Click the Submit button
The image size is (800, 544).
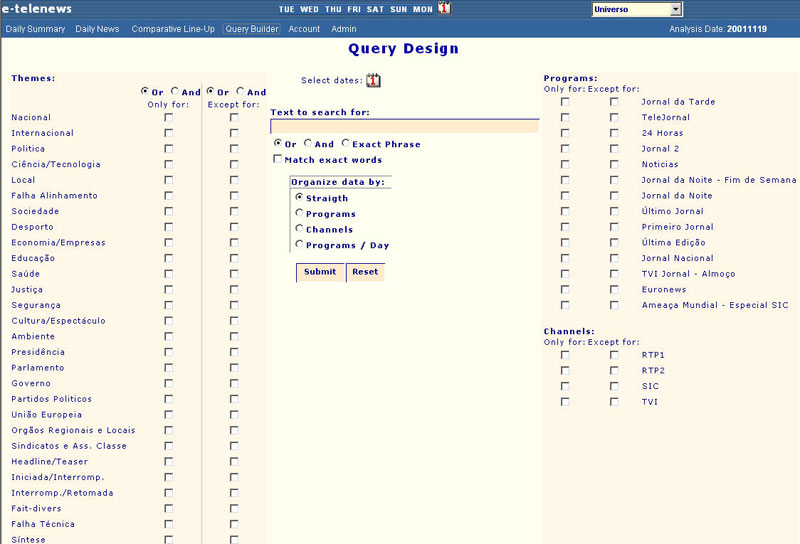click(x=320, y=272)
